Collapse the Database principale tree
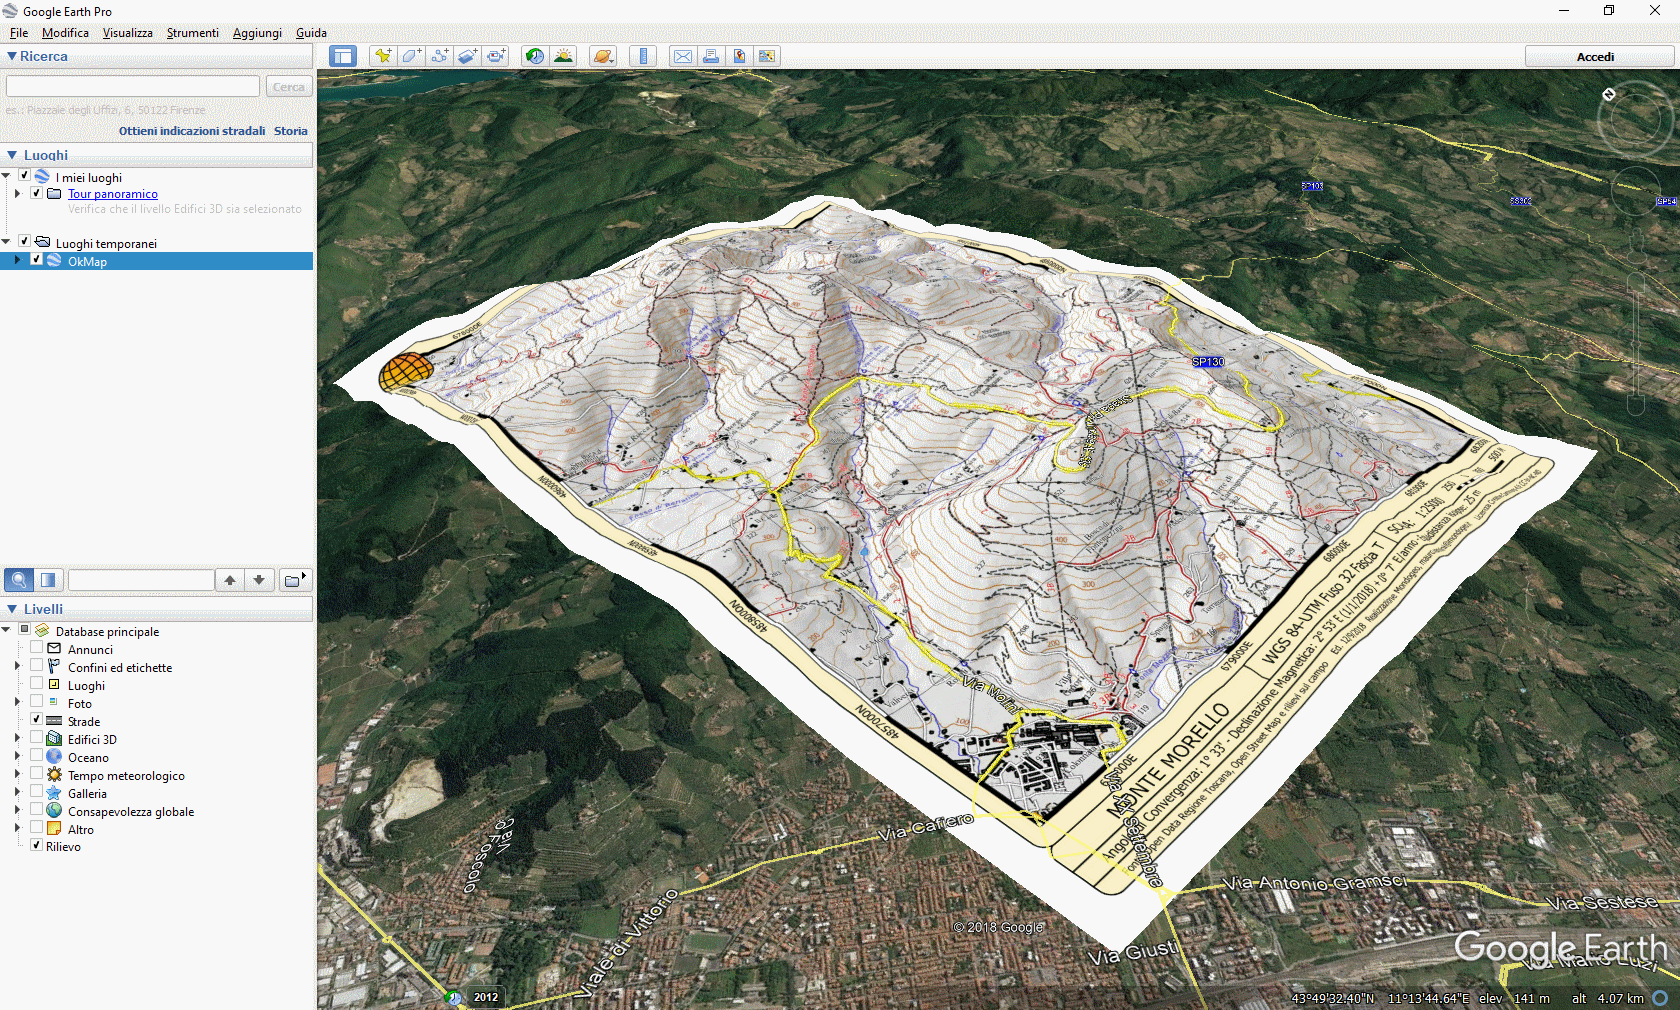 point(6,630)
